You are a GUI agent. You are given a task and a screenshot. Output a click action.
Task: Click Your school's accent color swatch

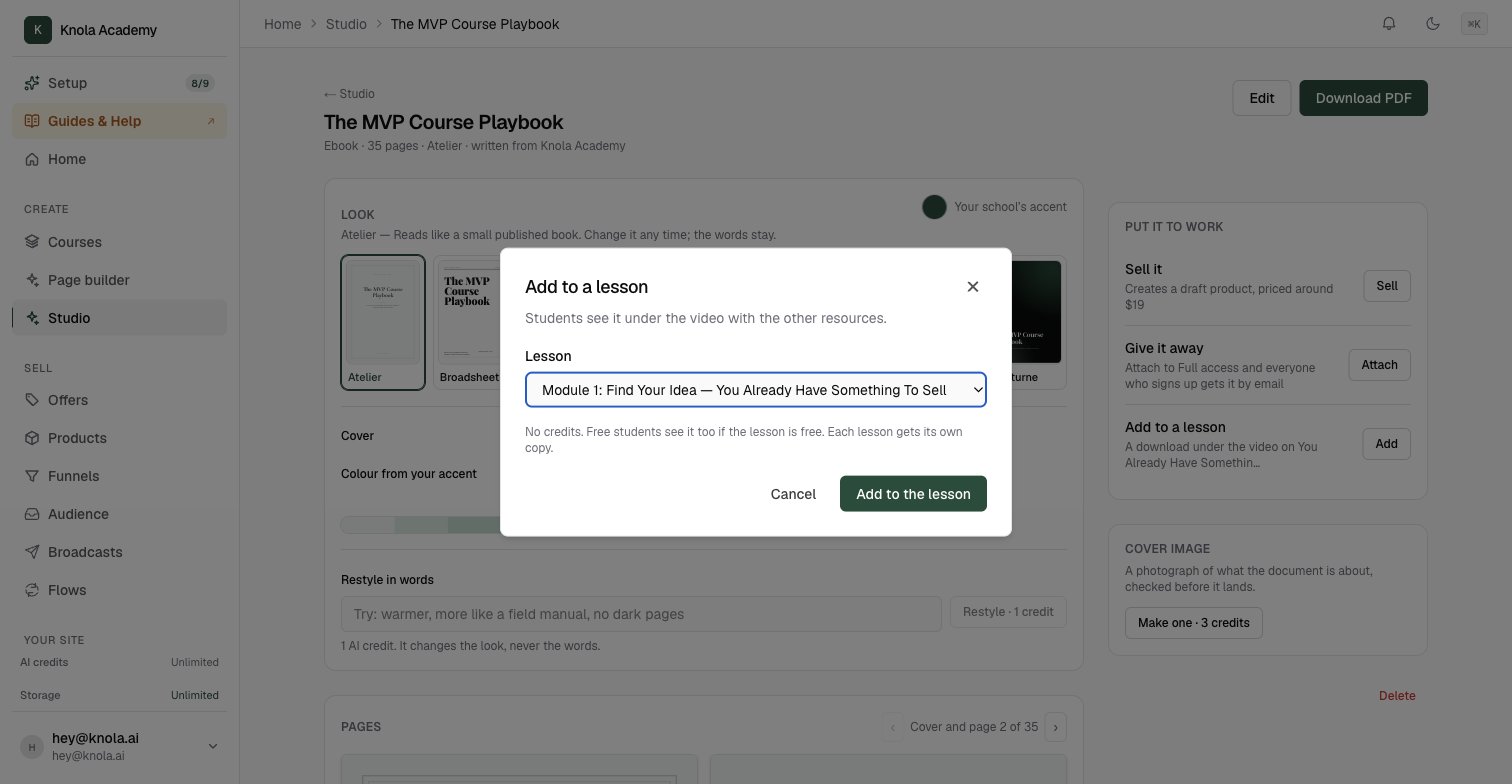pyautogui.click(x=934, y=207)
